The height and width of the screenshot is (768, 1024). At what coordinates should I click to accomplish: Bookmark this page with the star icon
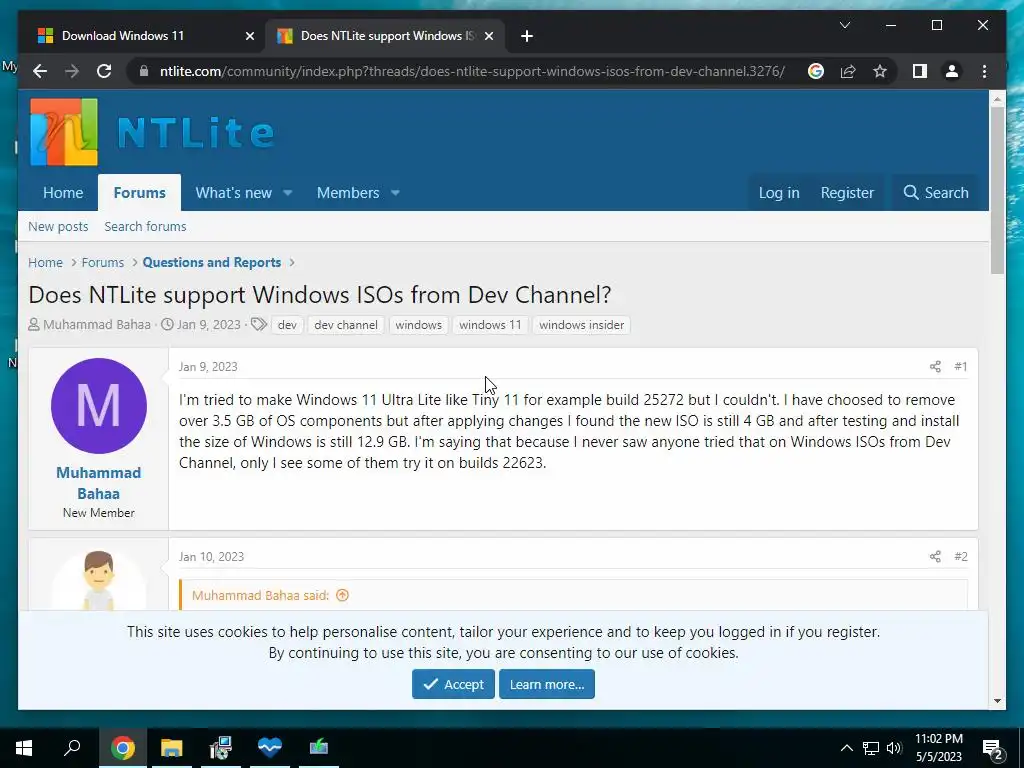tap(880, 71)
